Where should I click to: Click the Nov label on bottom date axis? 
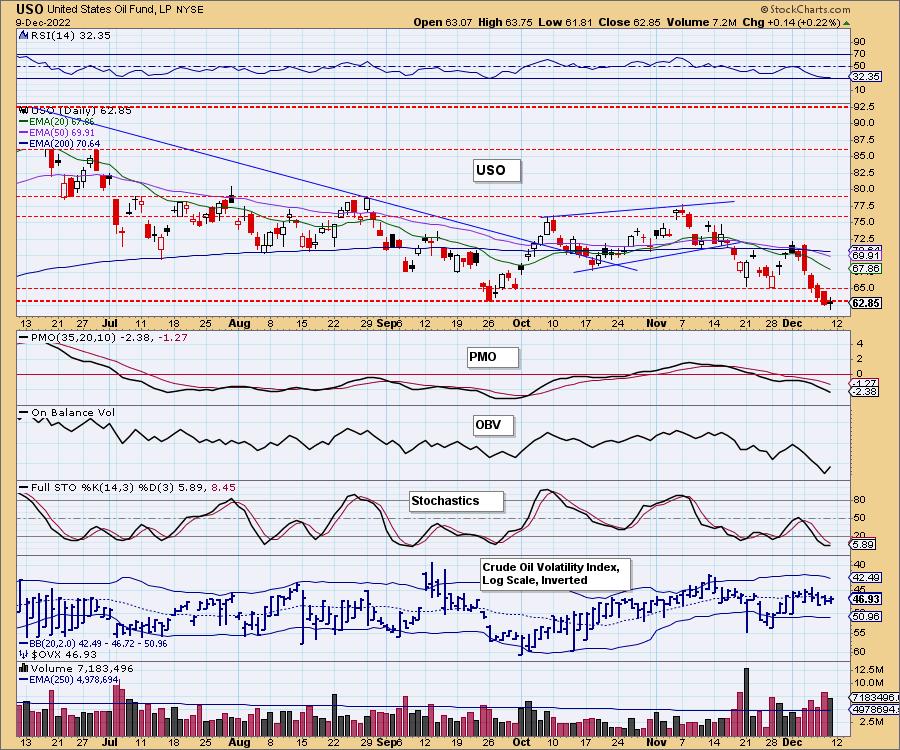[656, 742]
